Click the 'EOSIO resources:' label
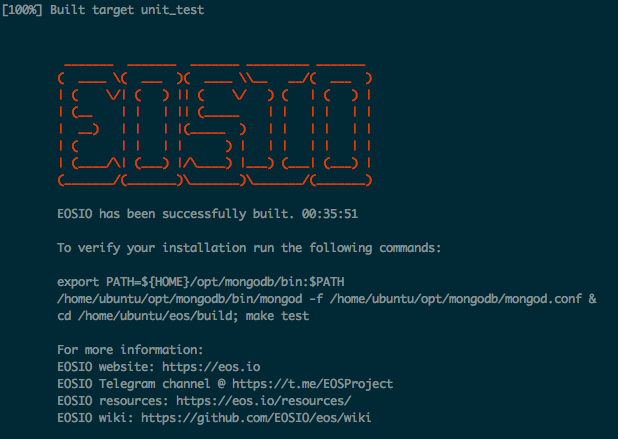 tap(113, 401)
